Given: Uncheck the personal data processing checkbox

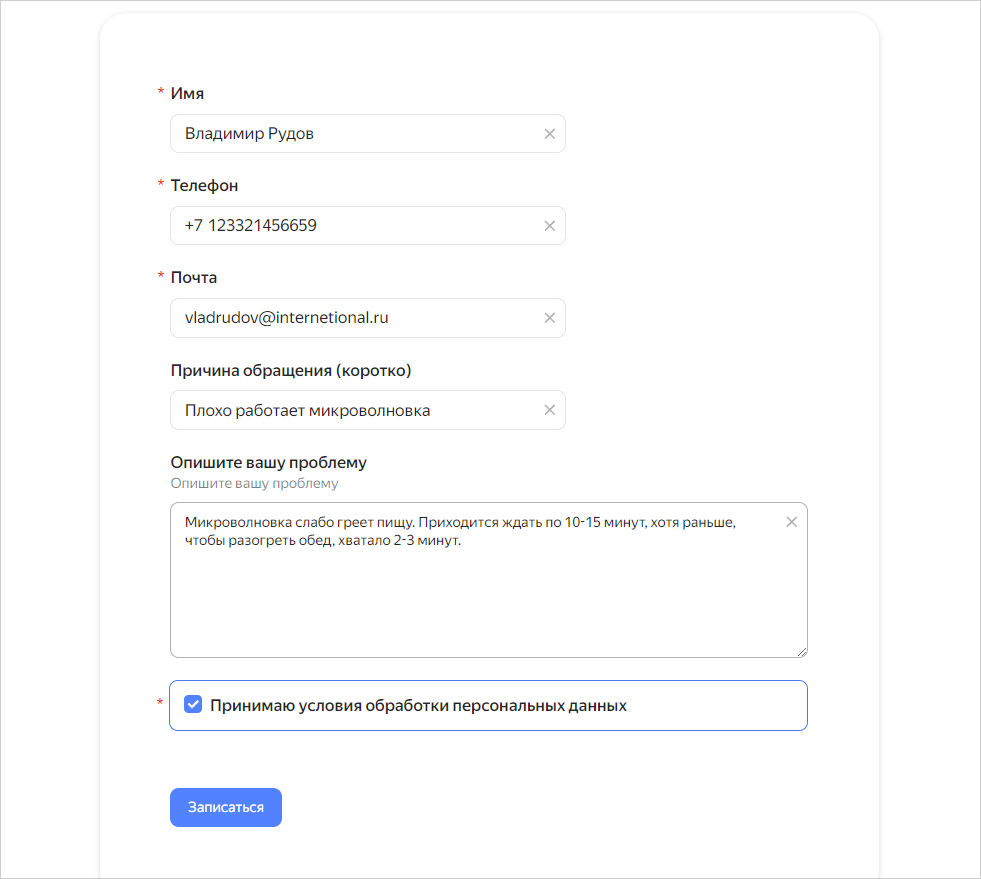Looking at the screenshot, I should [193, 704].
